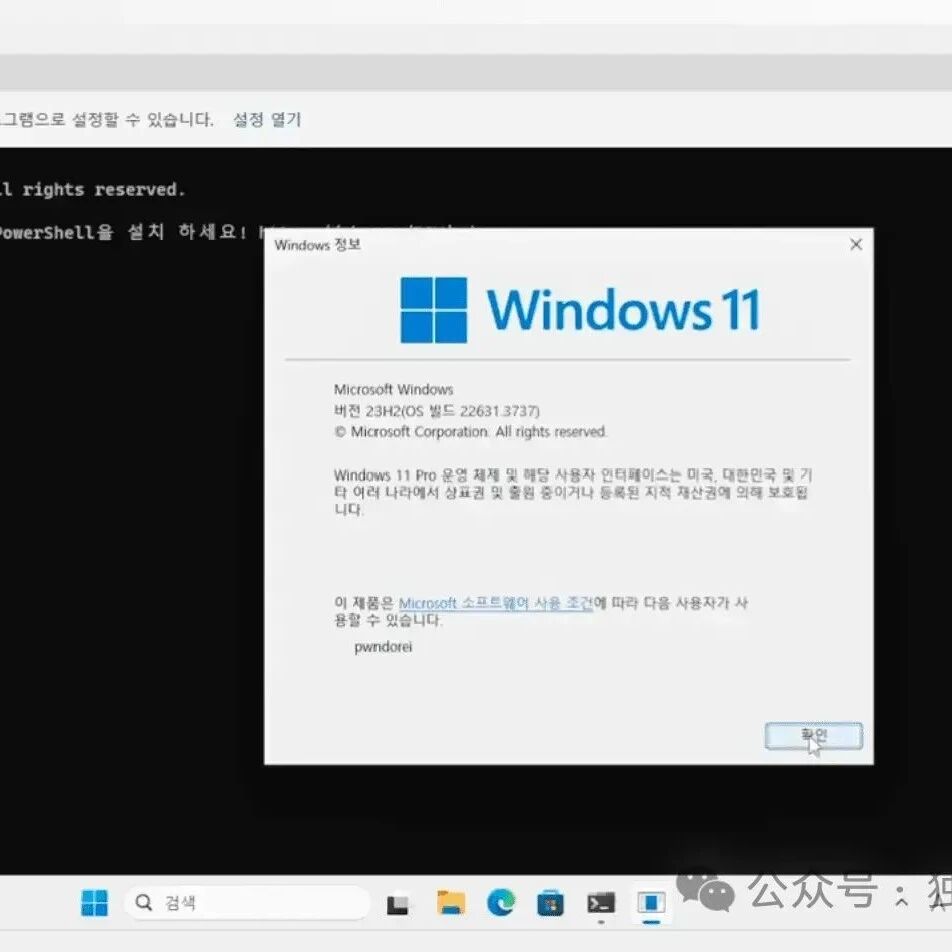Open Task View from the taskbar
This screenshot has height=952, width=952.
pos(398,904)
